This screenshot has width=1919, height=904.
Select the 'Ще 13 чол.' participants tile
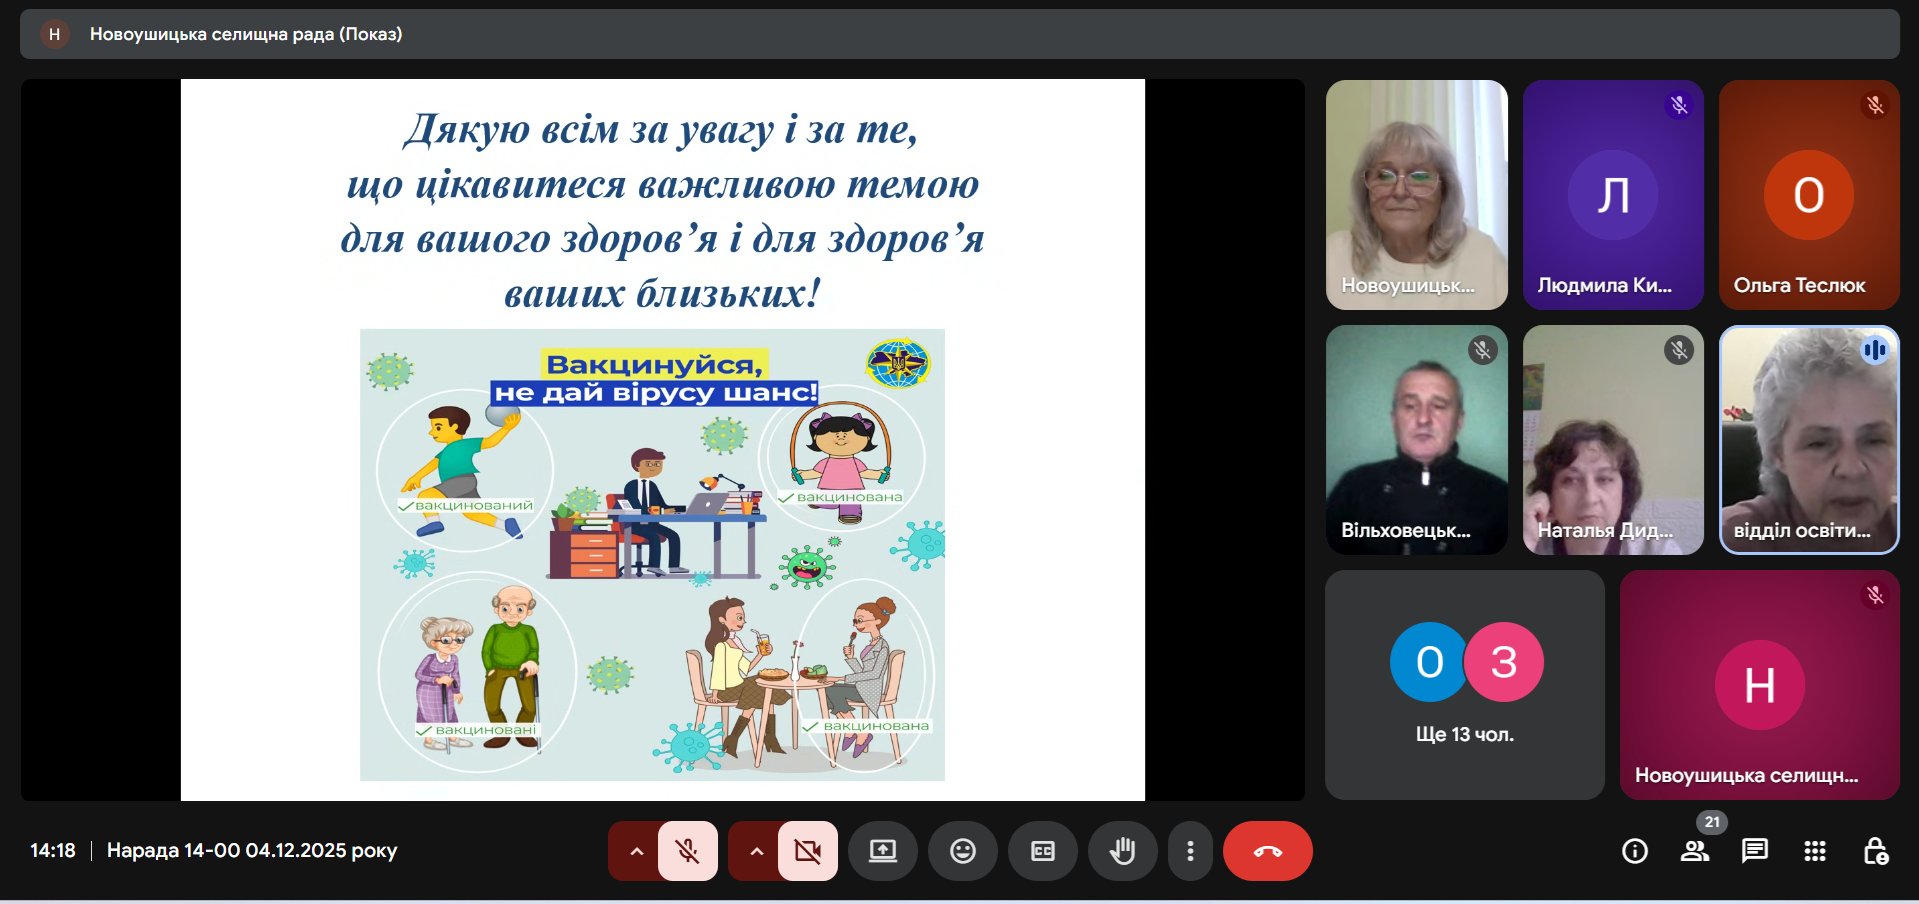pyautogui.click(x=1464, y=685)
